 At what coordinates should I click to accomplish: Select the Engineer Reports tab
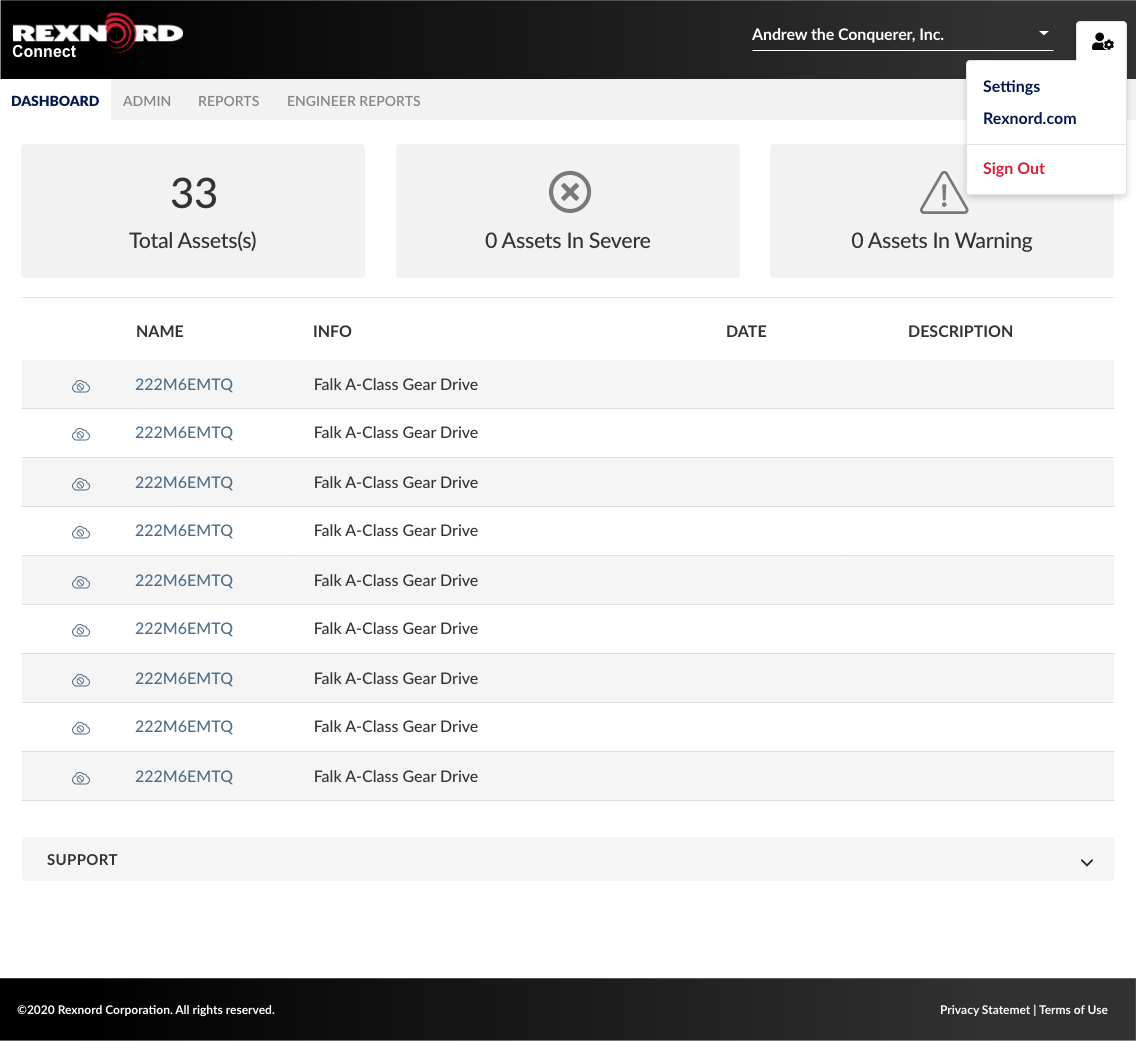click(354, 101)
